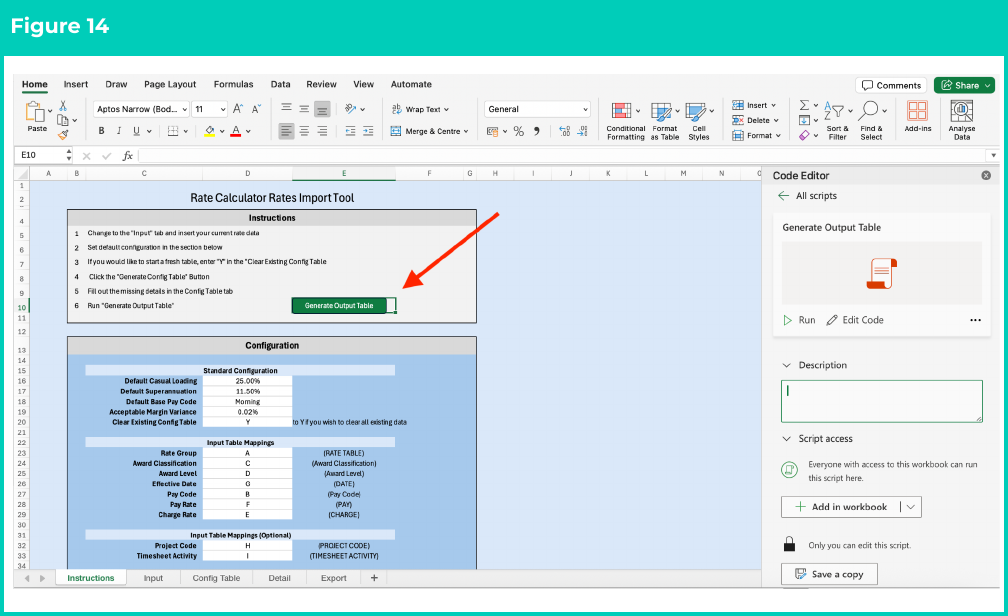Increase font size icon
The width and height of the screenshot is (1008, 616).
238,109
